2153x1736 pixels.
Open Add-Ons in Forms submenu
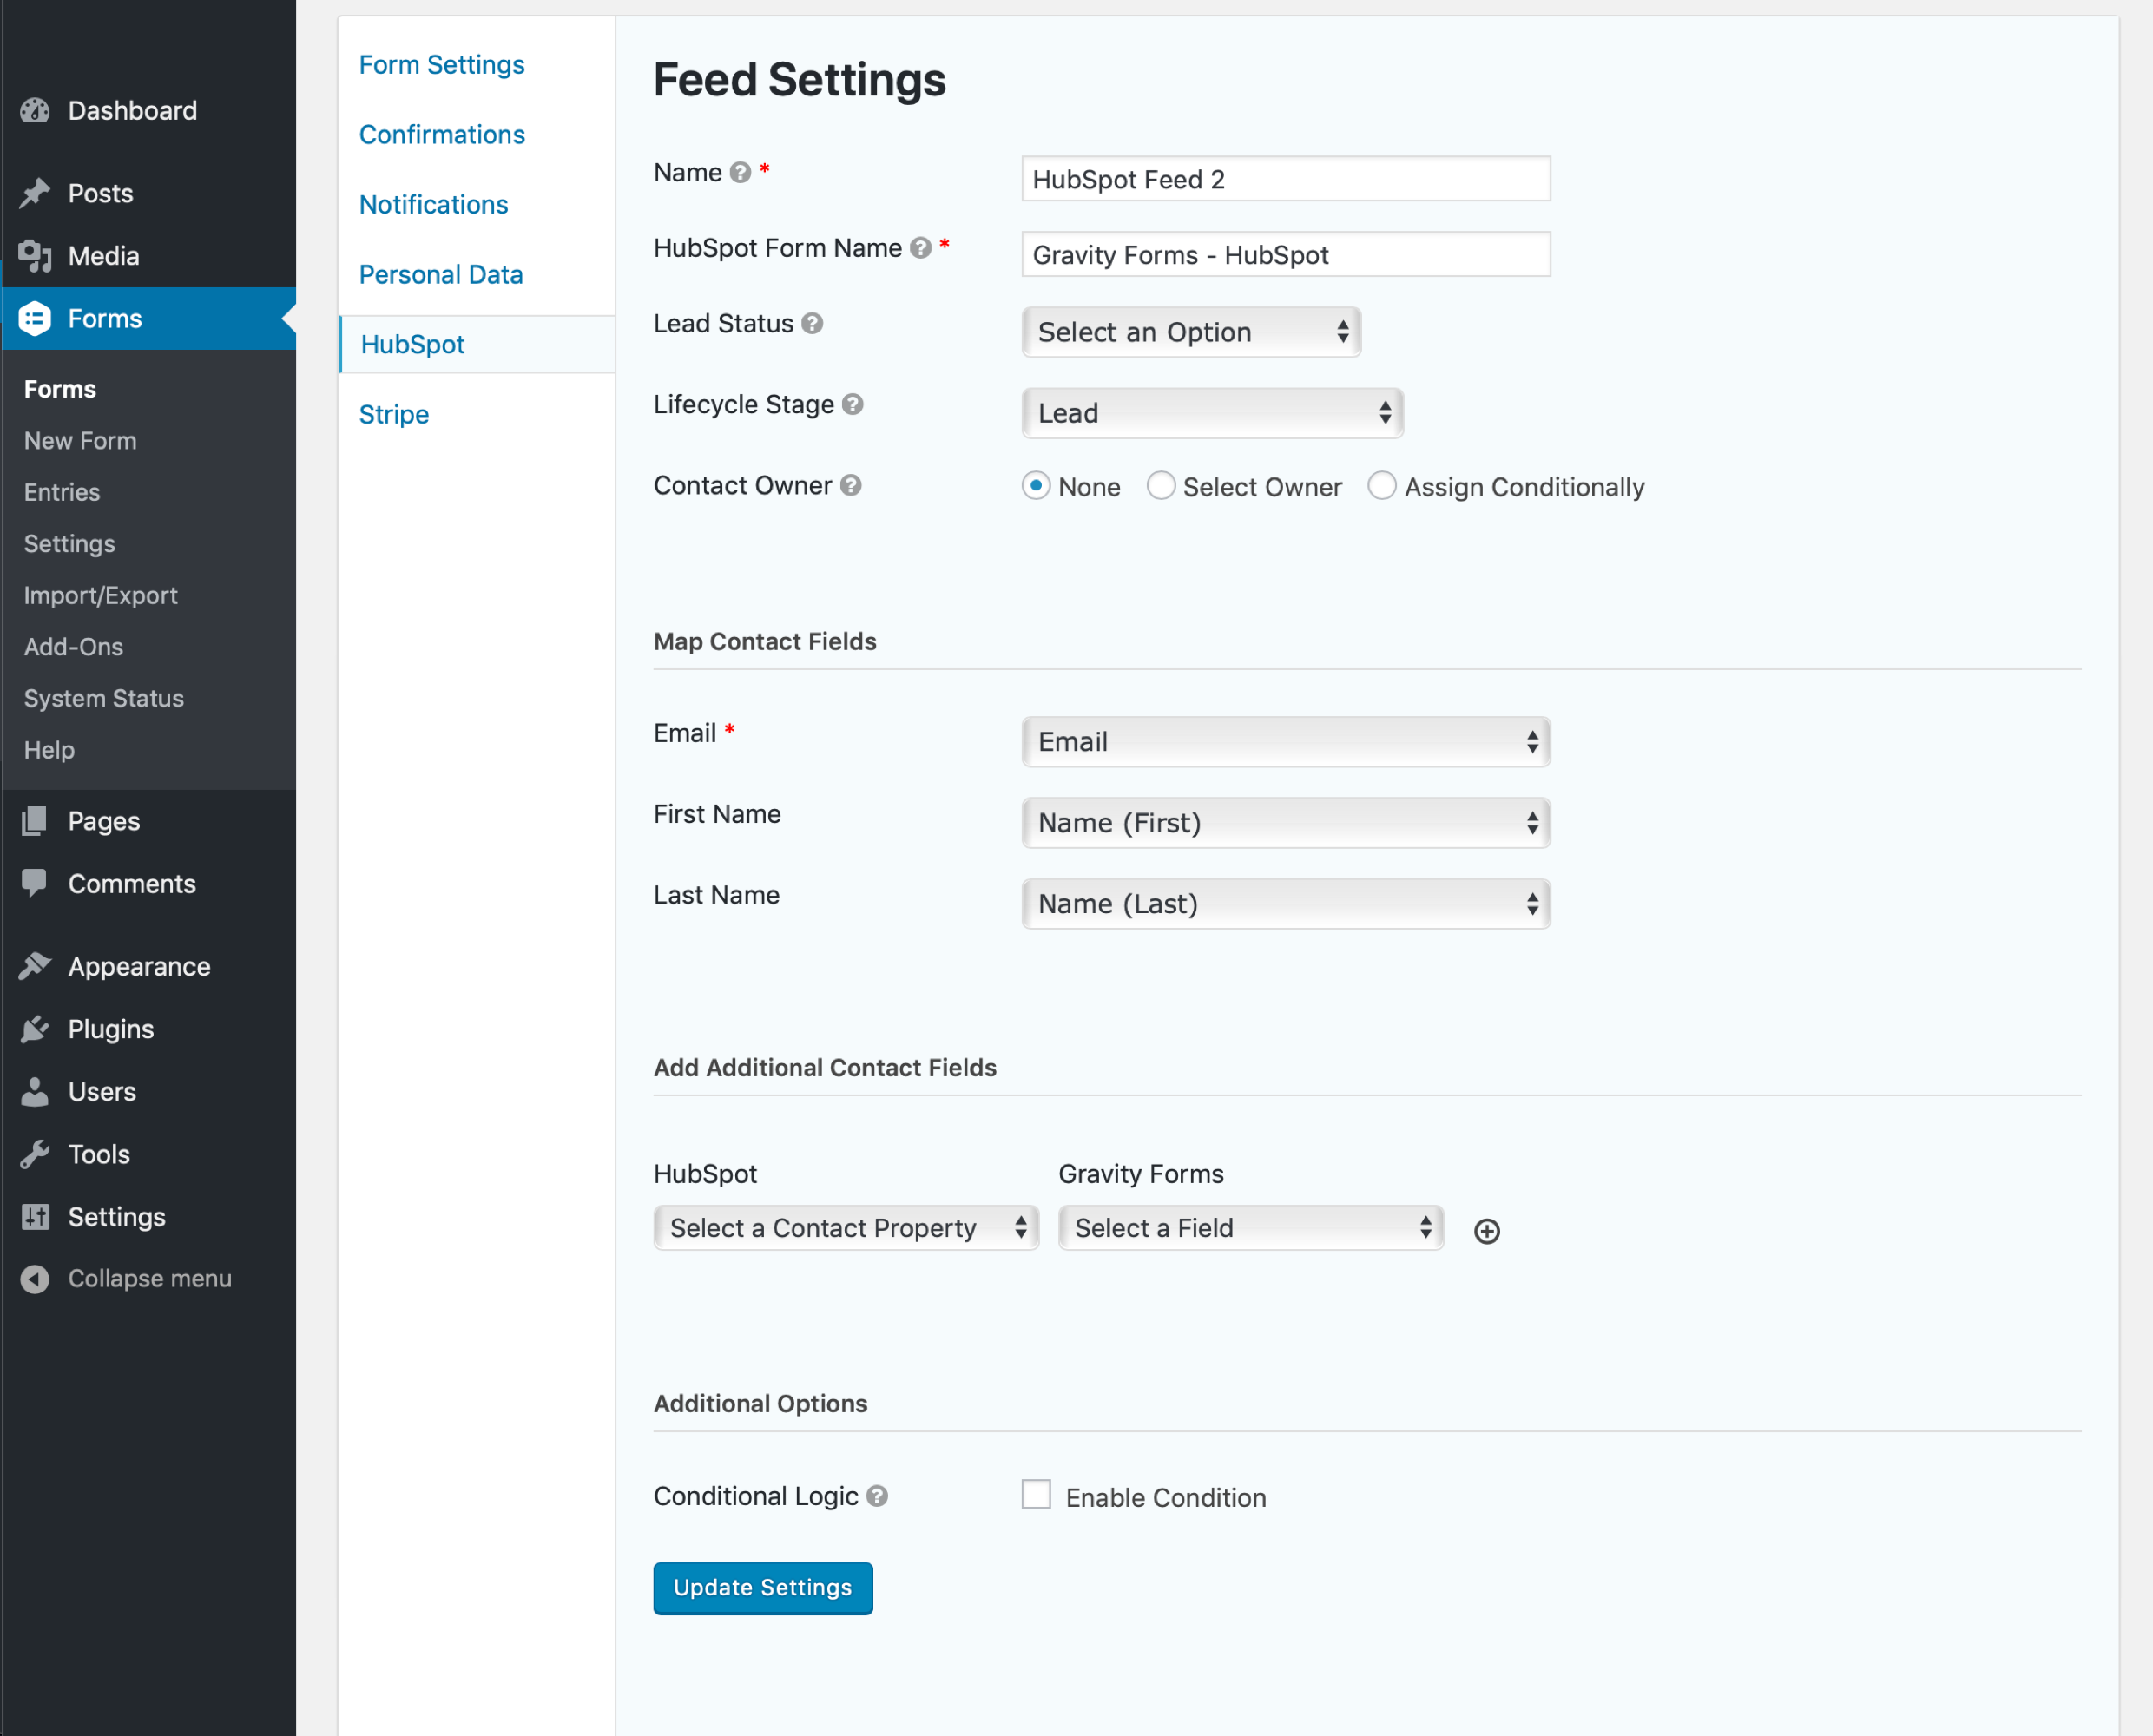click(73, 647)
